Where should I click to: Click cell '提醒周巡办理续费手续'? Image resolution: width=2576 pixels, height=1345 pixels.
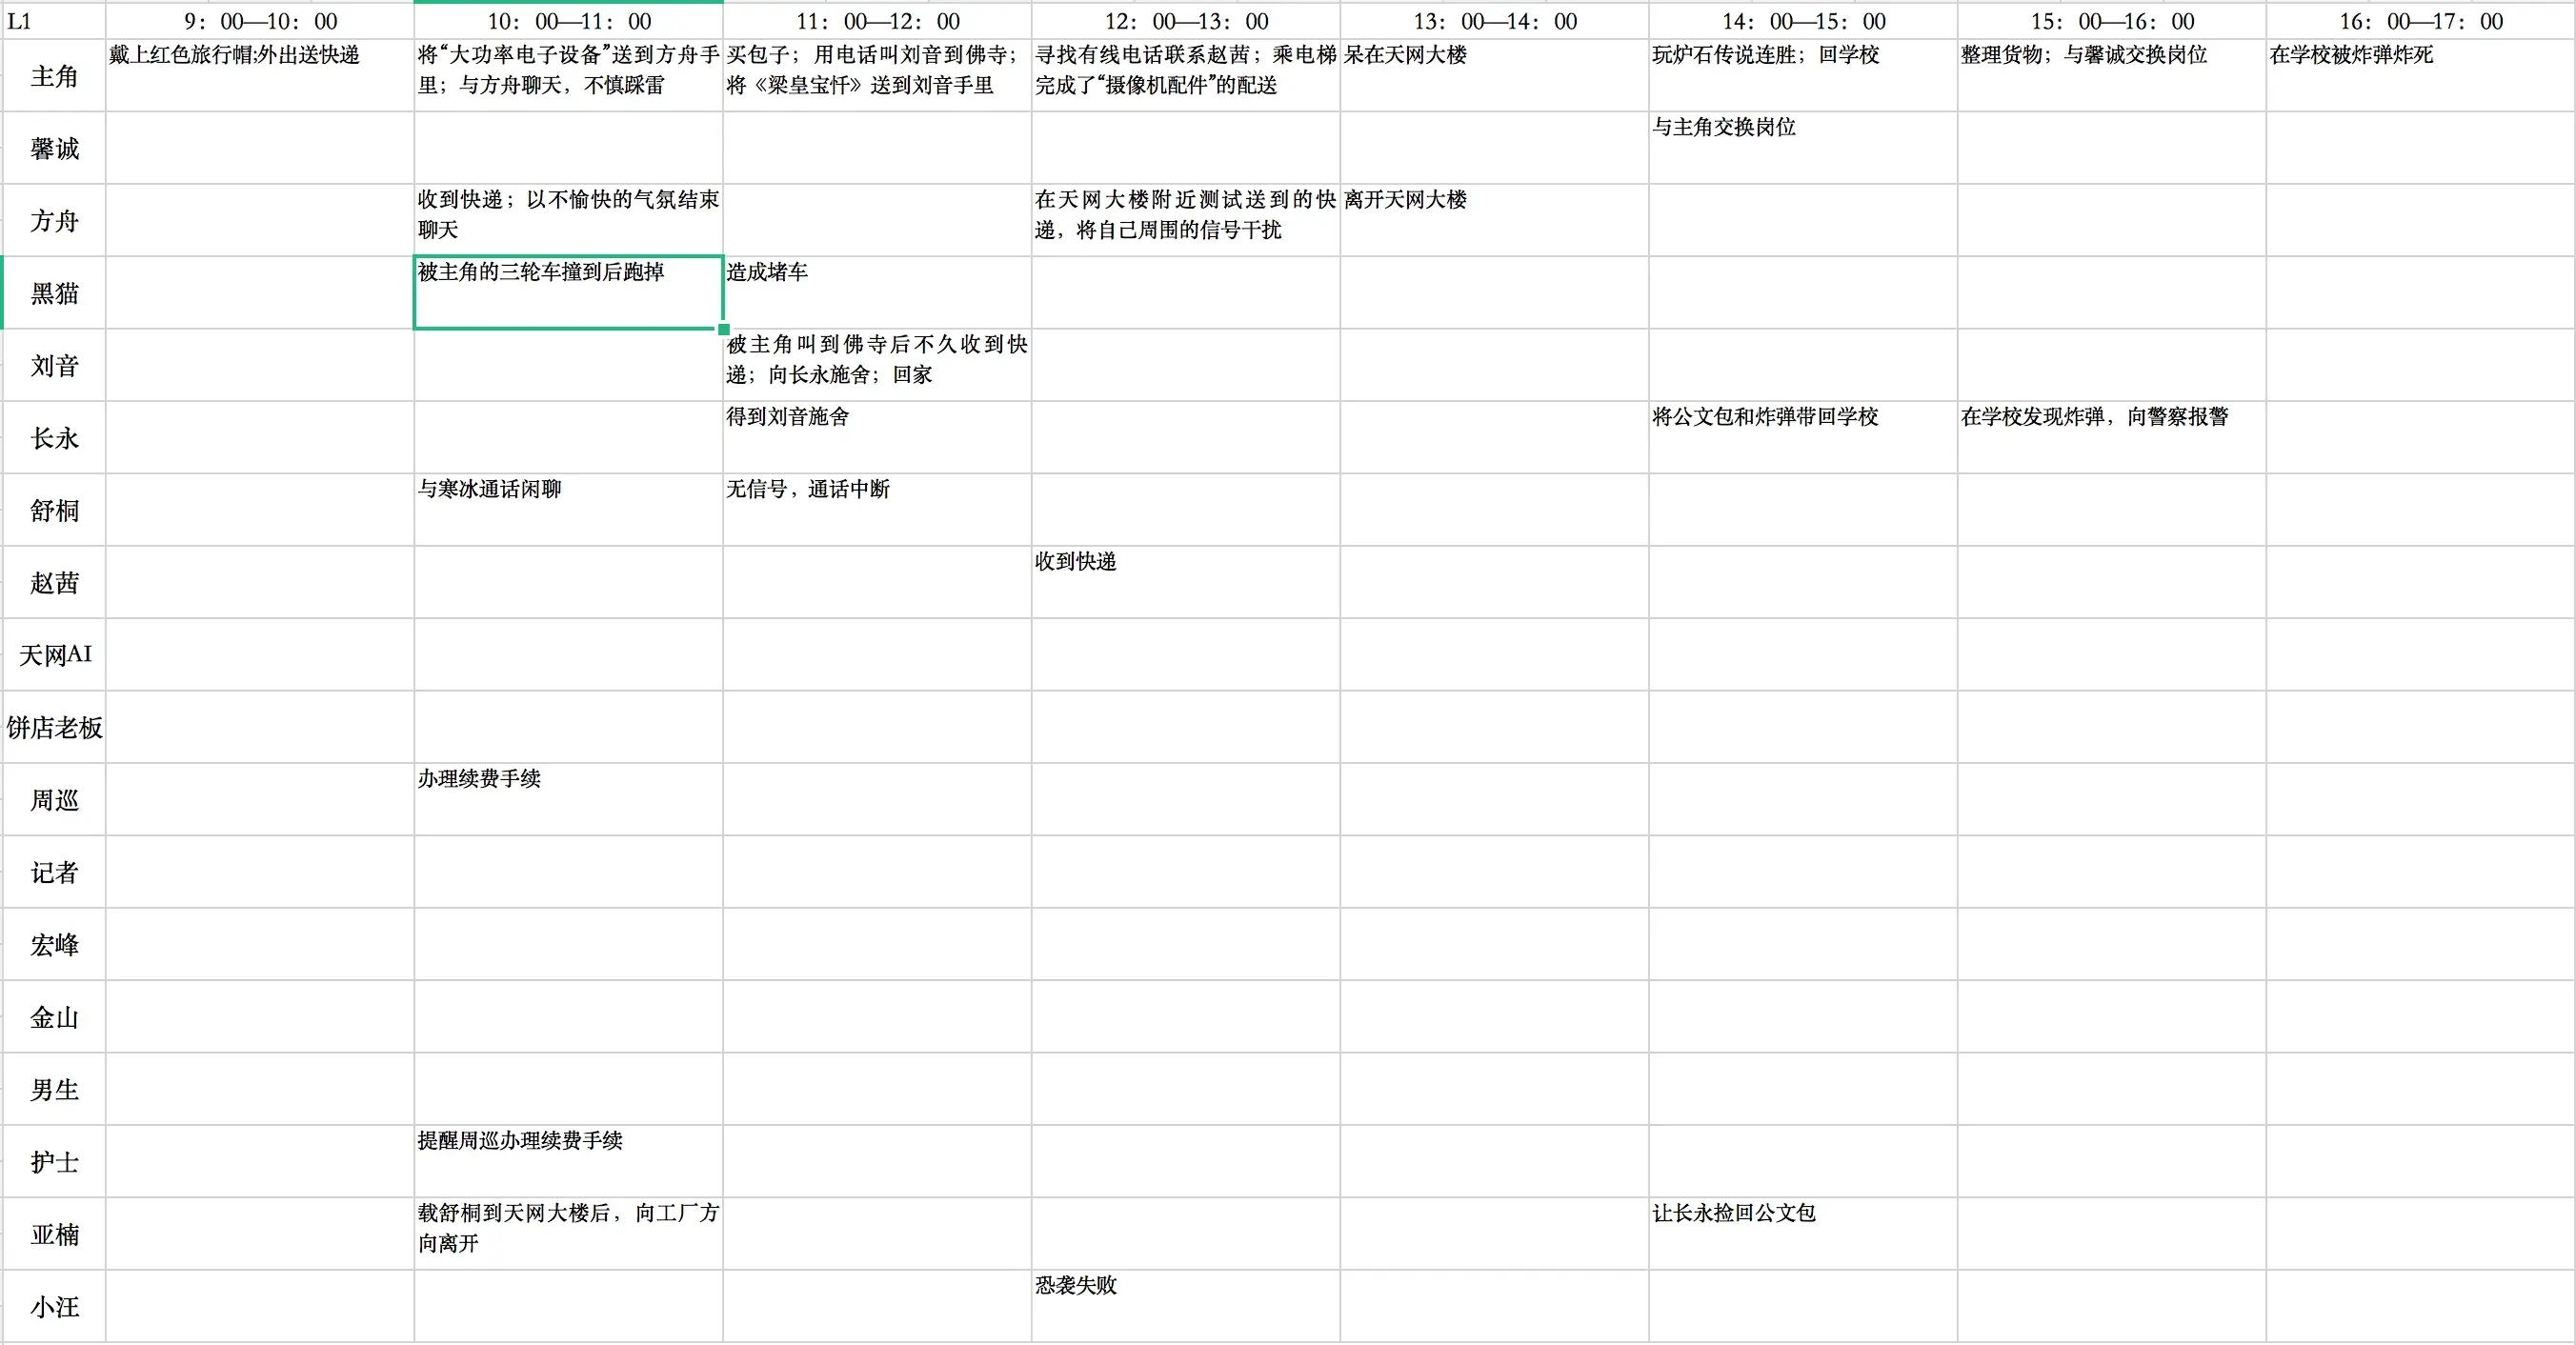tap(569, 1162)
